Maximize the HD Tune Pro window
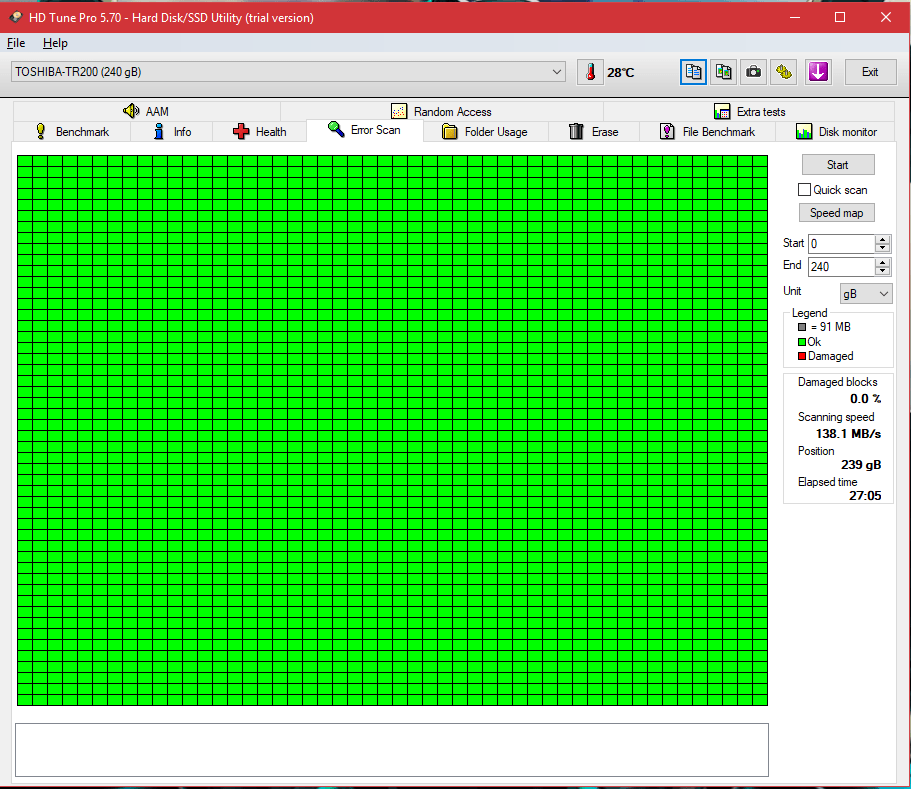Viewport: 911px width, 789px height. pos(840,17)
